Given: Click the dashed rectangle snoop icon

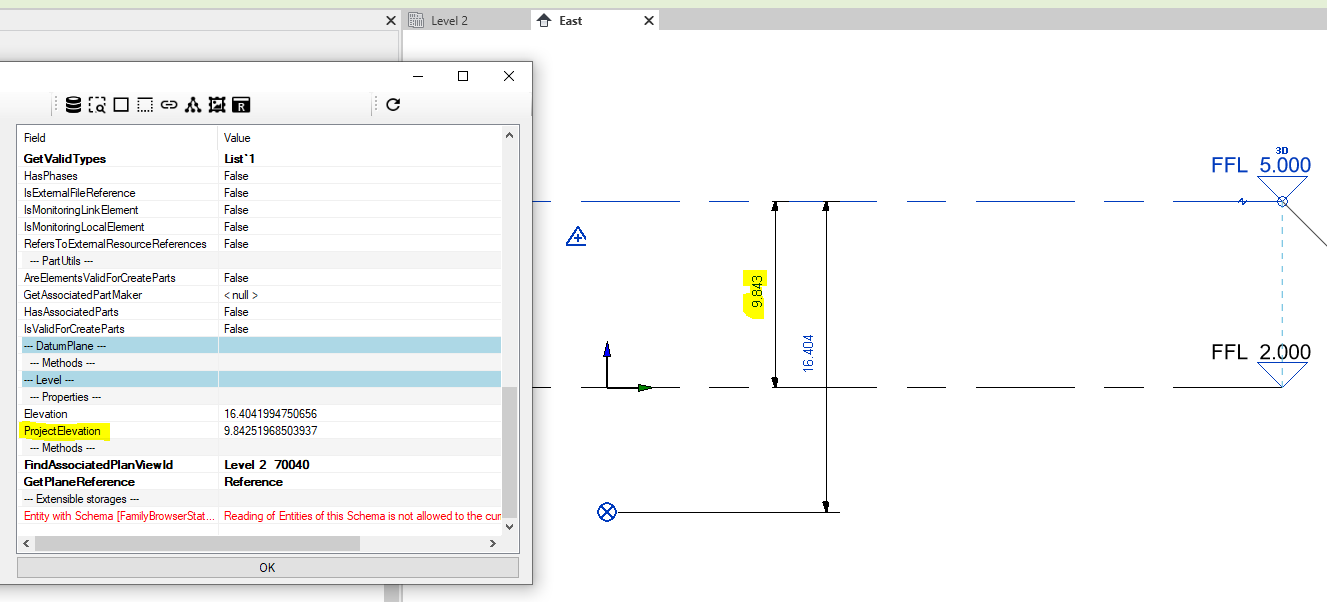Looking at the screenshot, I should [144, 104].
